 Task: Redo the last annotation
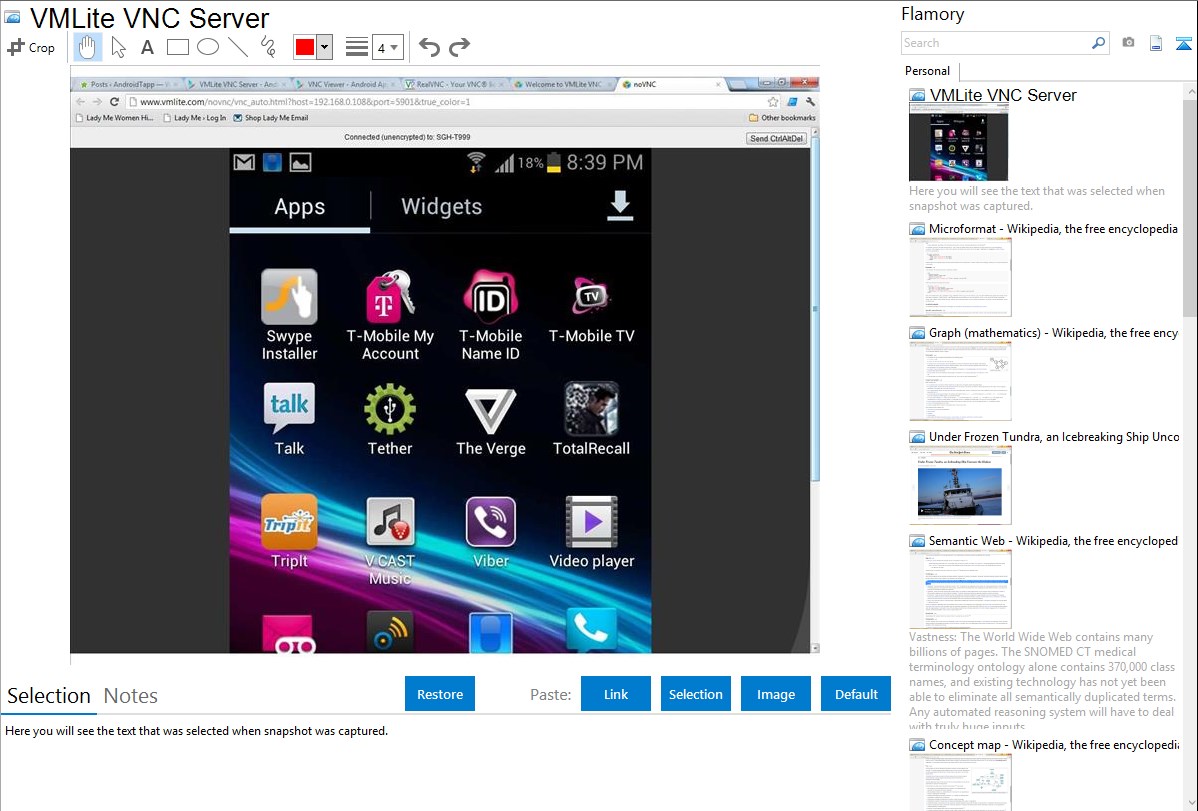click(459, 47)
